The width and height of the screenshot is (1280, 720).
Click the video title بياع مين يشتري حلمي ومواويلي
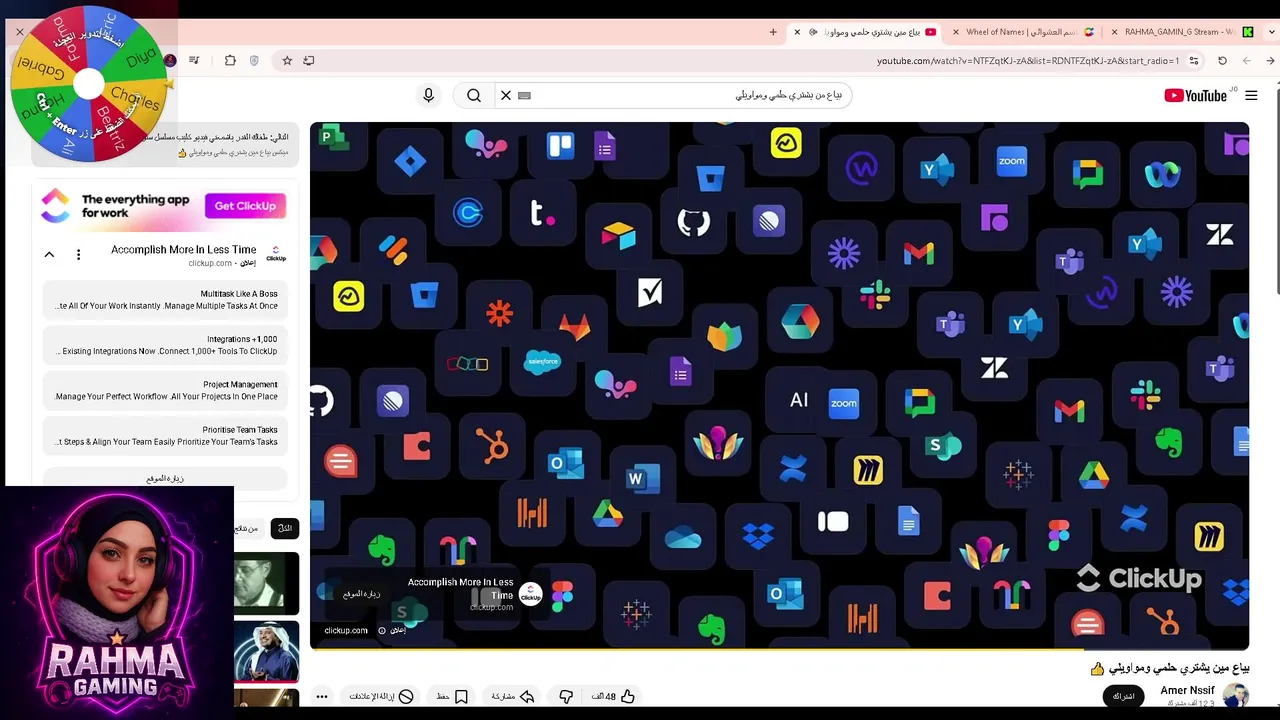click(1178, 668)
